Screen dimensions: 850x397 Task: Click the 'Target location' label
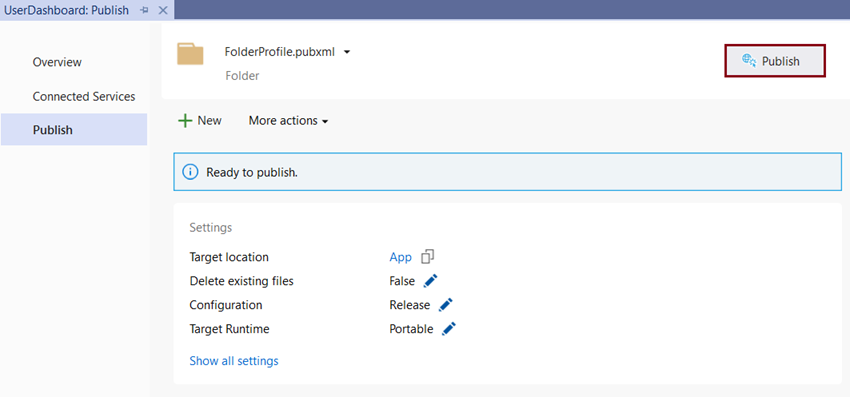pyautogui.click(x=229, y=257)
